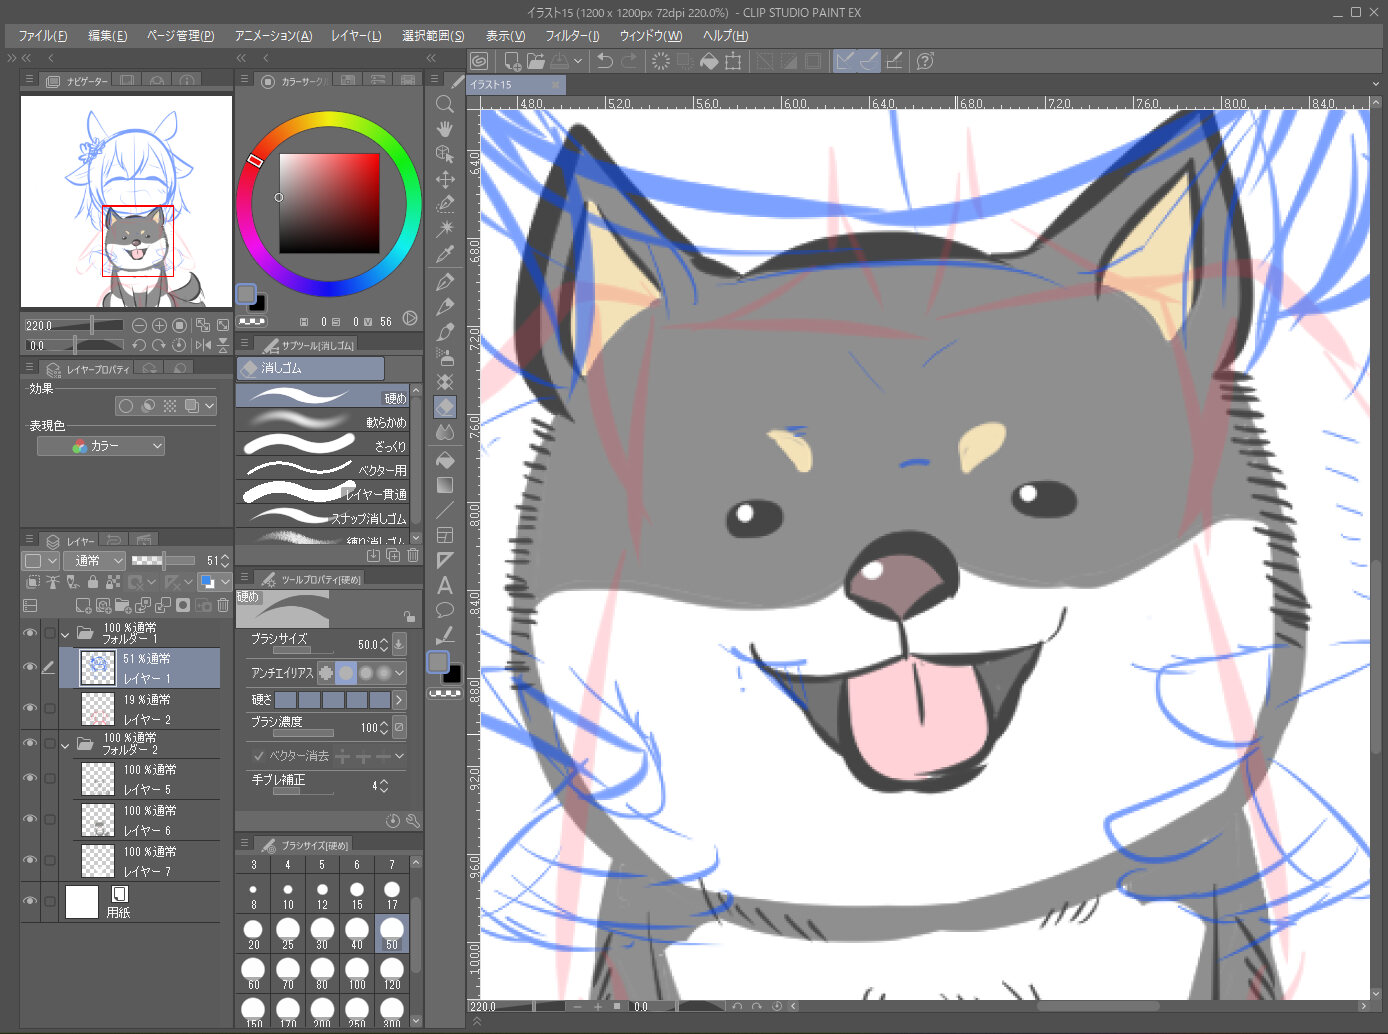
Task: Open the カラー expression color dropdown
Action: pos(101,446)
